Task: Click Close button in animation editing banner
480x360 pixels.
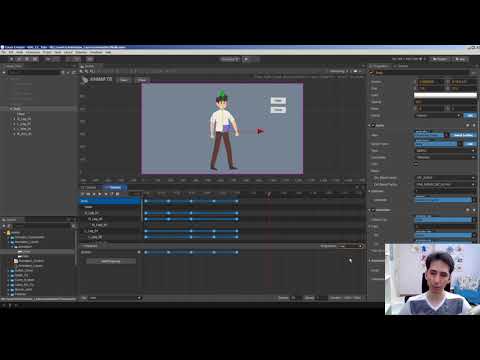Action: tap(141, 80)
